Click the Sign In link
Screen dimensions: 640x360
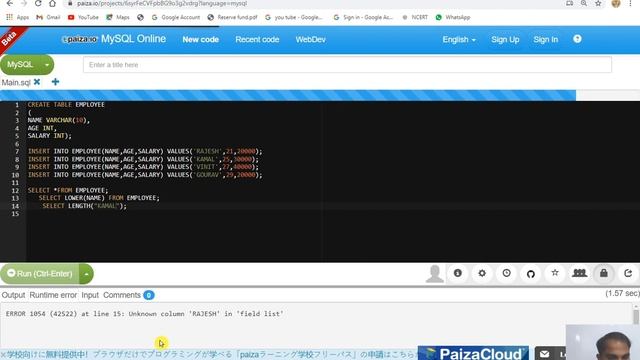pyautogui.click(x=545, y=40)
